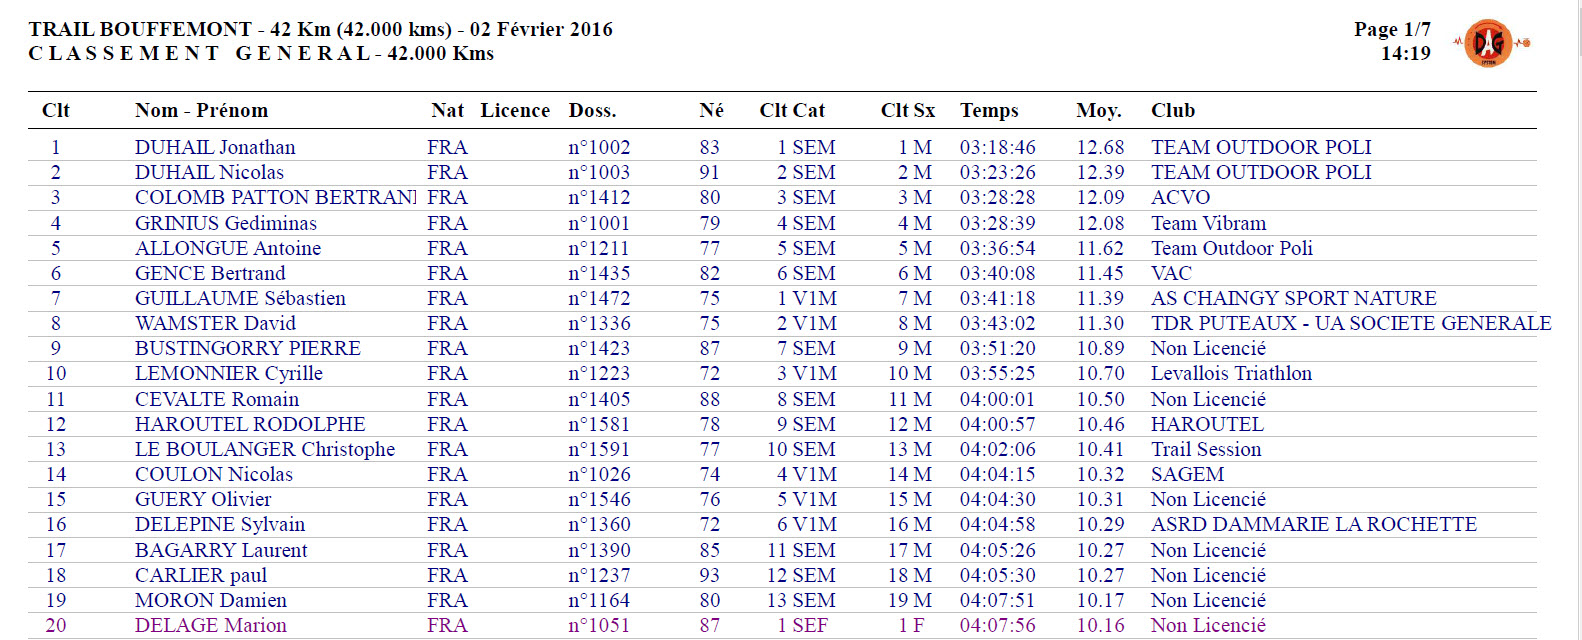
Task: Click the 'Moy.' column header
Action: pos(1098,110)
